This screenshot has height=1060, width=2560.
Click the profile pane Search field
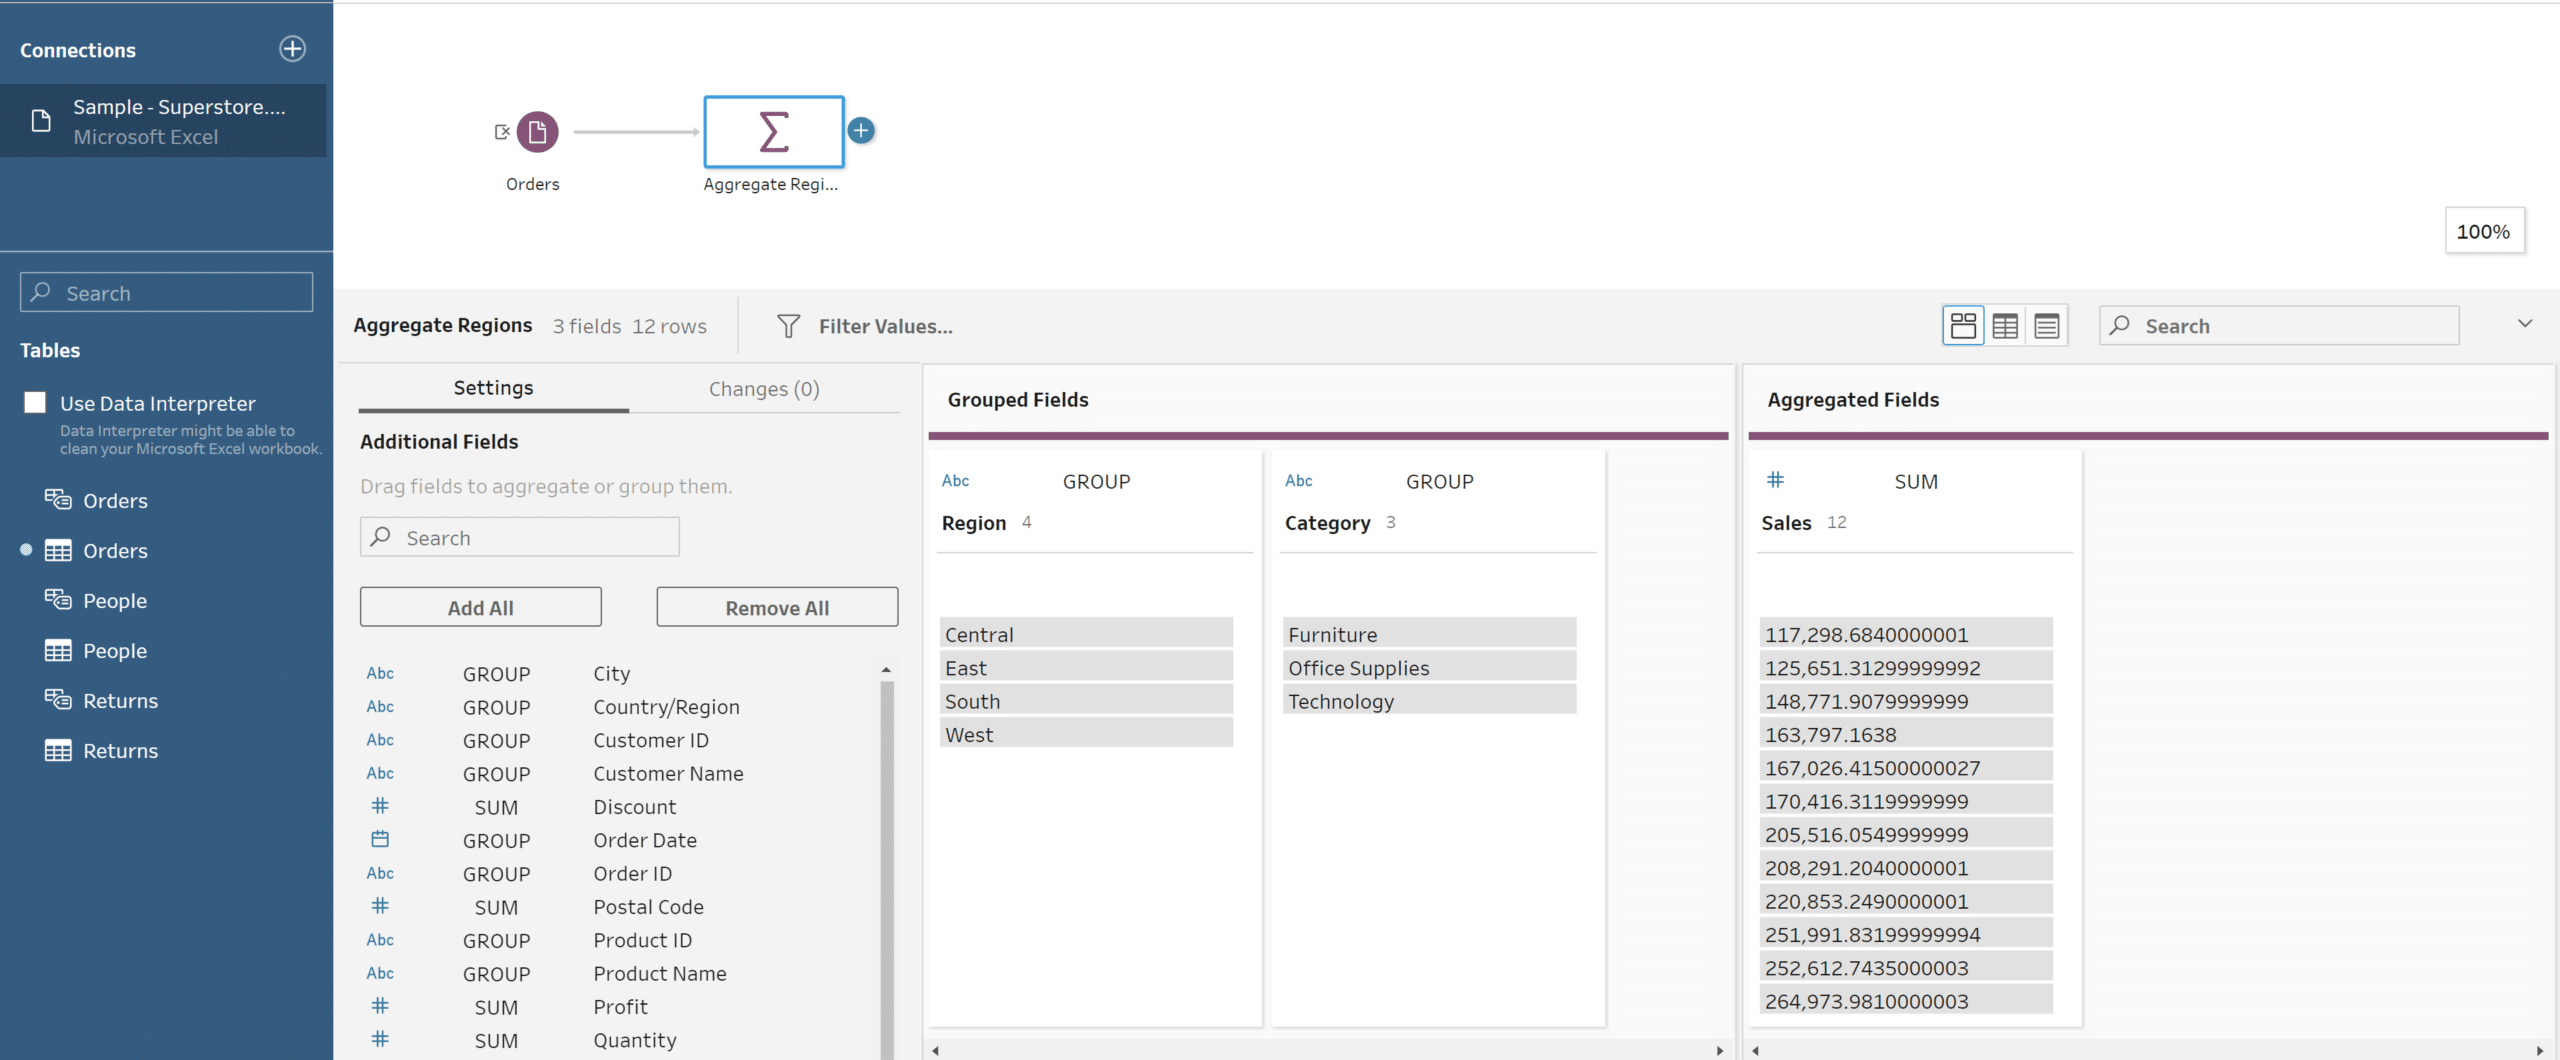tap(2279, 326)
